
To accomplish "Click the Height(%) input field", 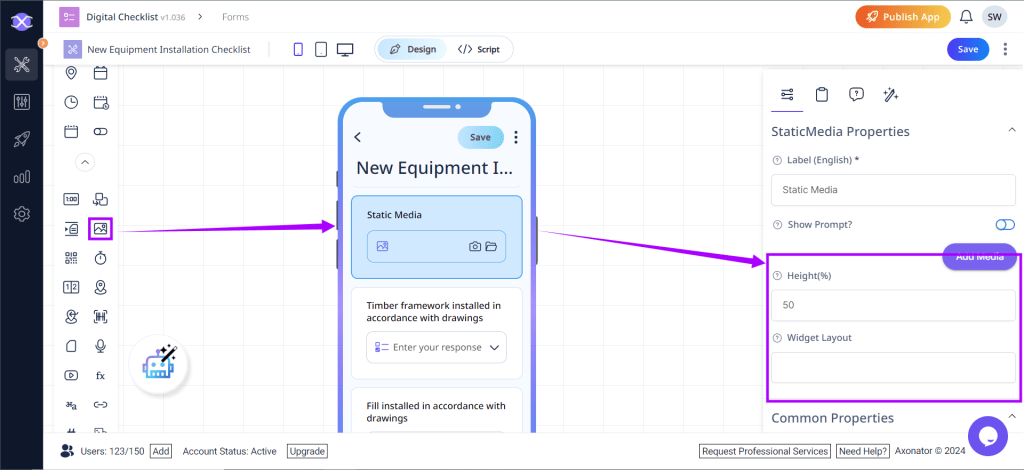I will click(x=893, y=305).
